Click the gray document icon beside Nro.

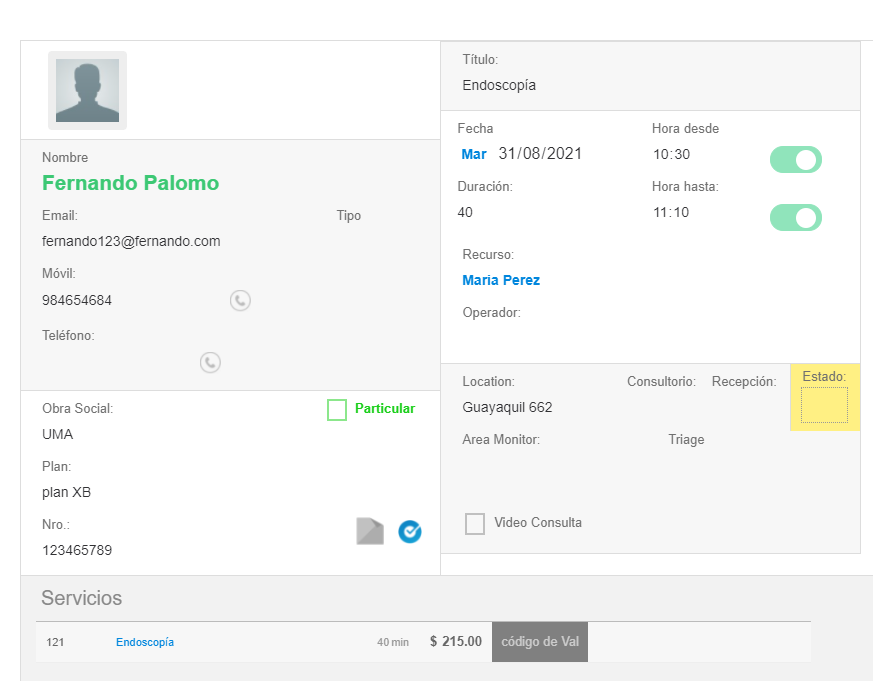click(370, 531)
